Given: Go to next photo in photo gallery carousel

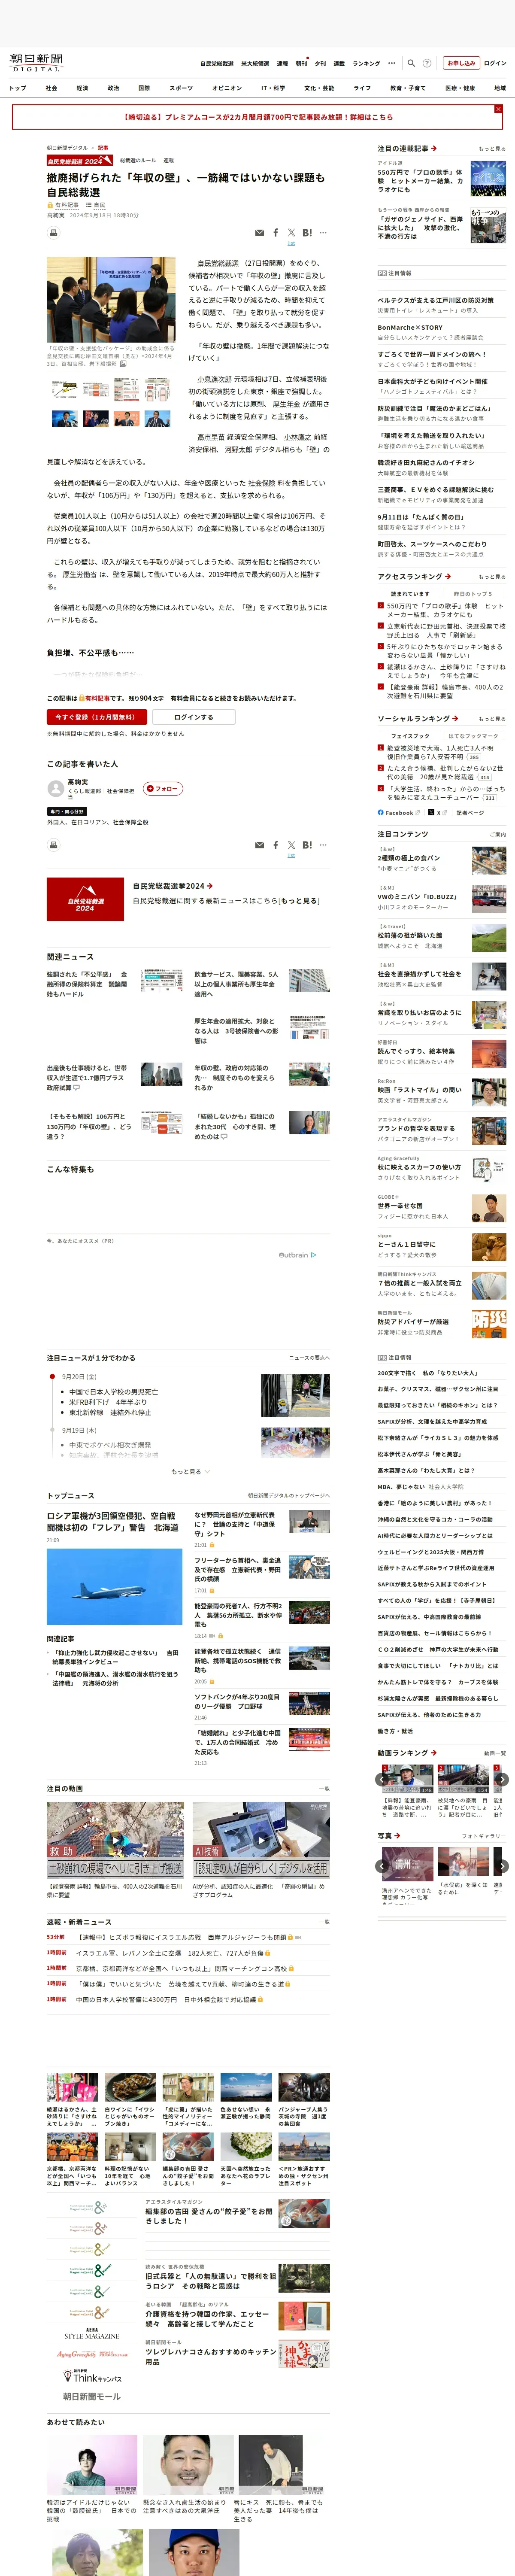Looking at the screenshot, I should click(502, 1866).
